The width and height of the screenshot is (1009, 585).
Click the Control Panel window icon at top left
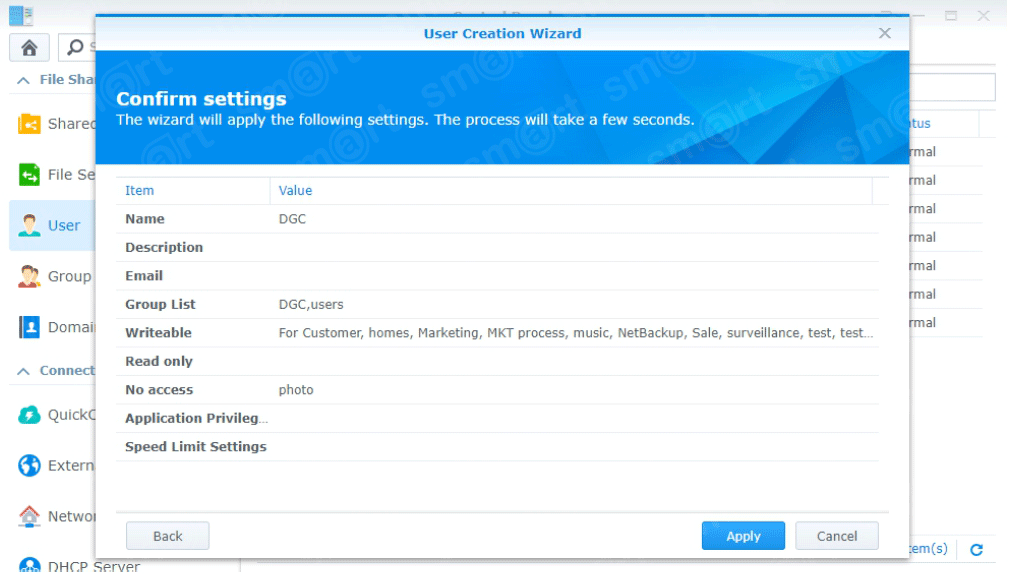[x=21, y=15]
